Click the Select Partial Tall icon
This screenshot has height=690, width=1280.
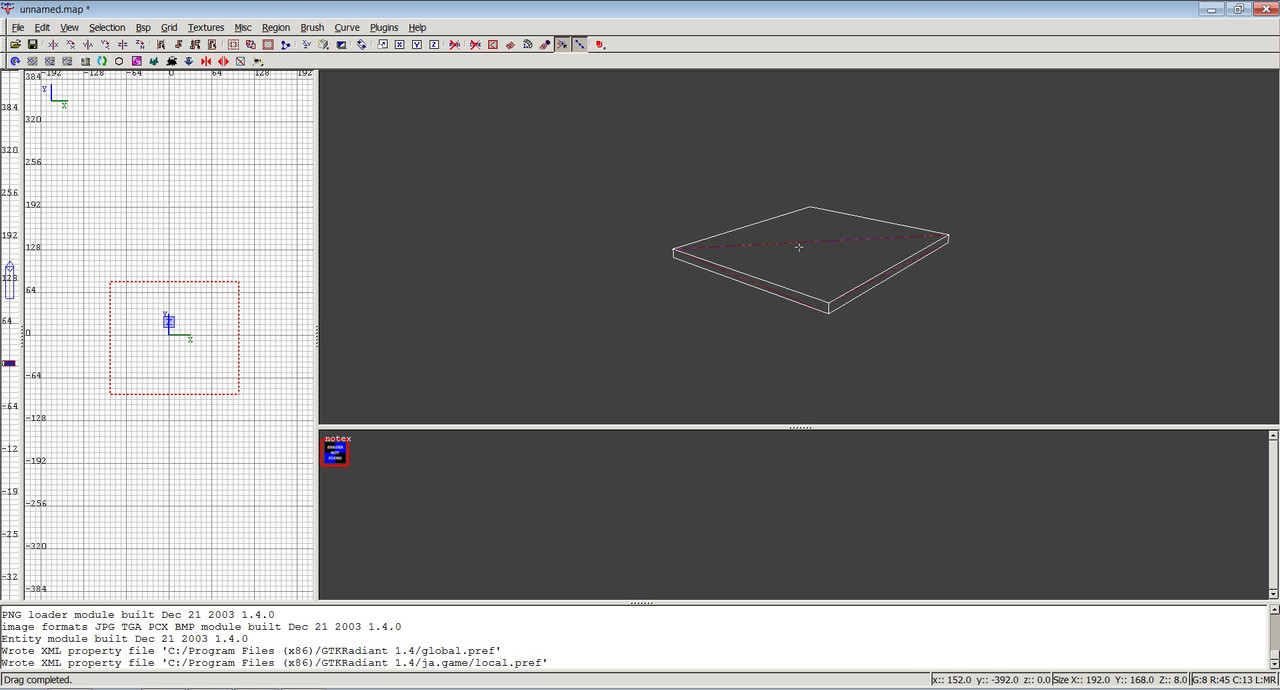195,45
